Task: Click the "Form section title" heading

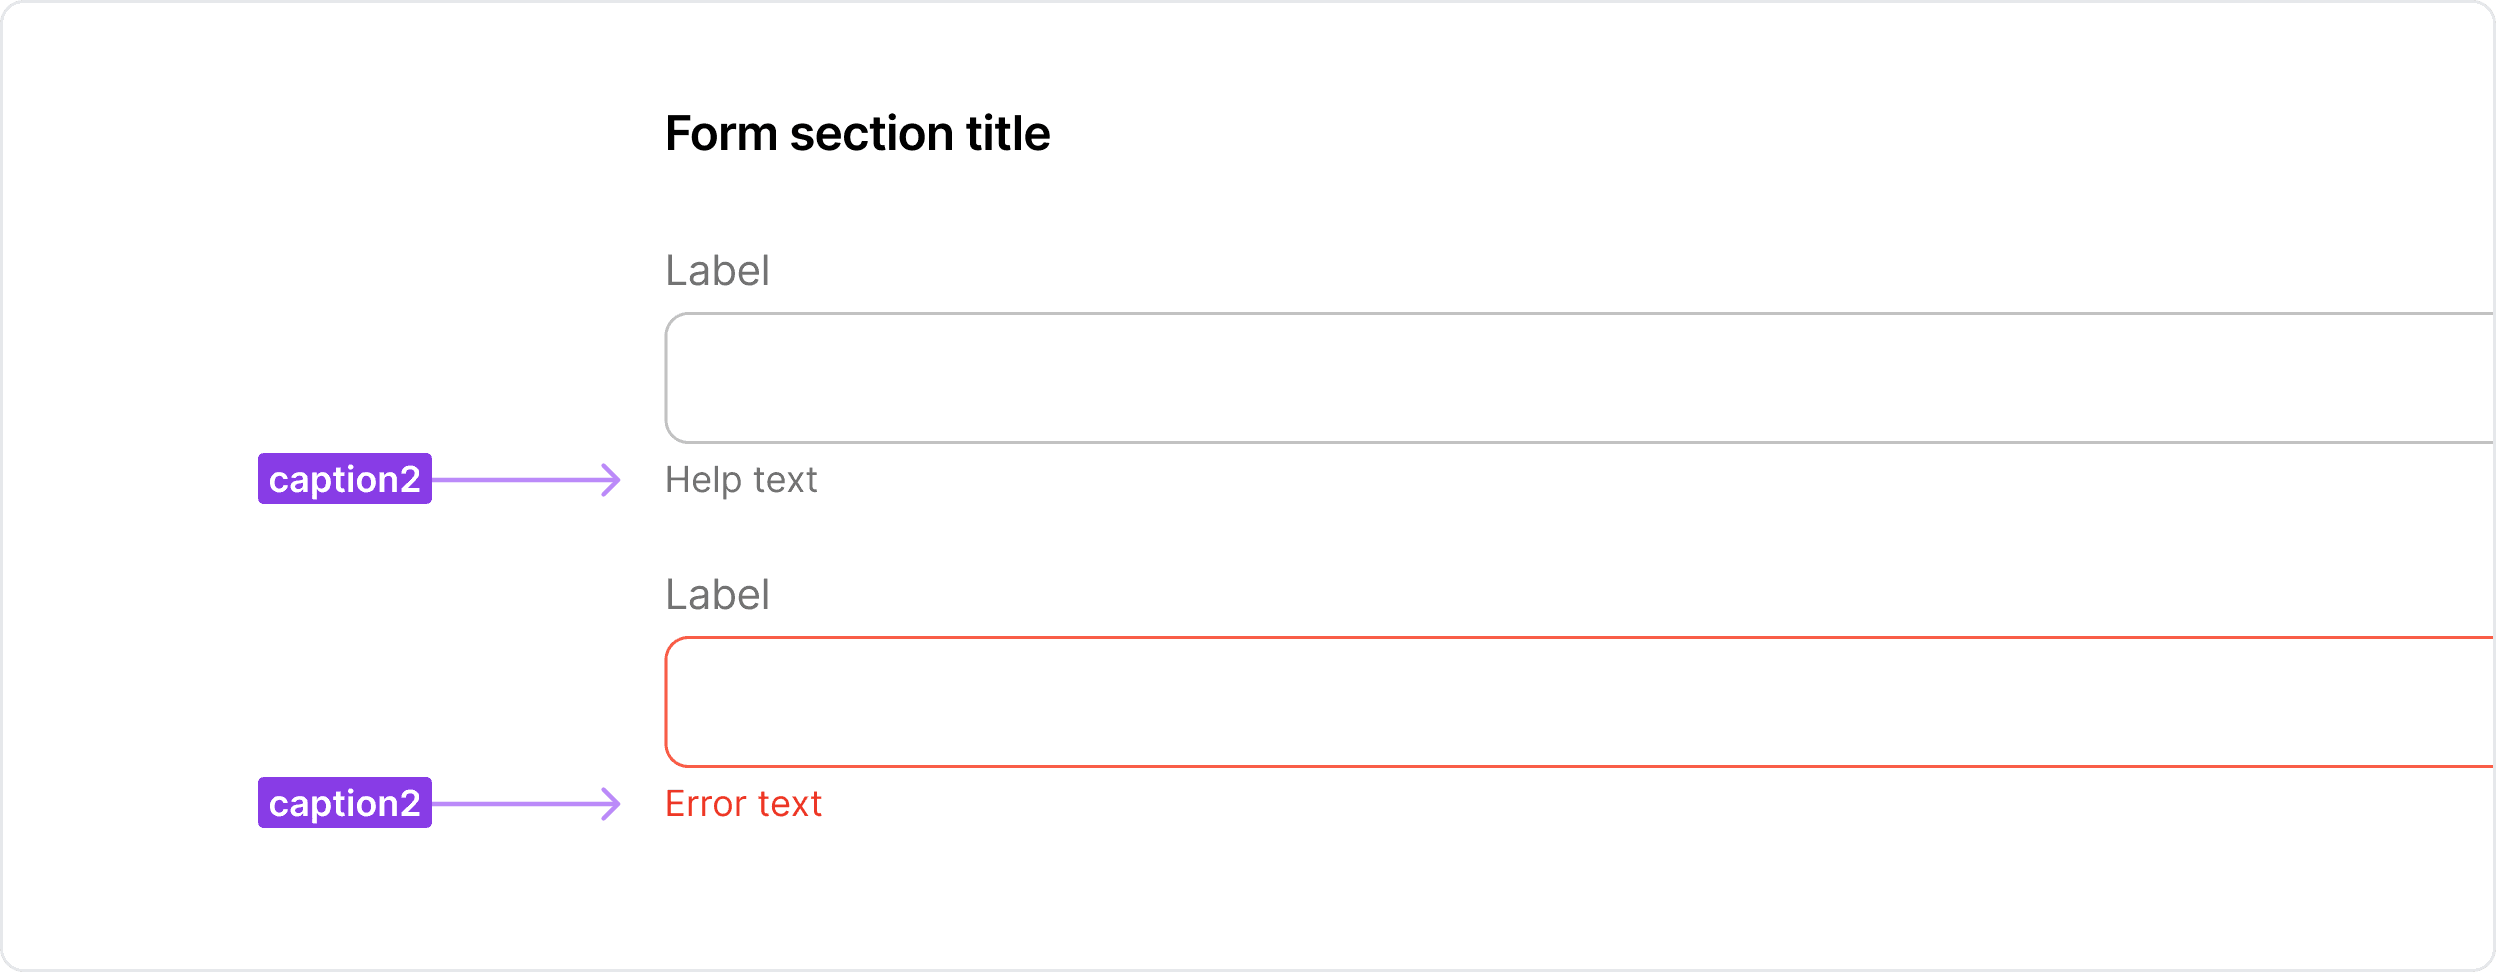Action: point(857,134)
